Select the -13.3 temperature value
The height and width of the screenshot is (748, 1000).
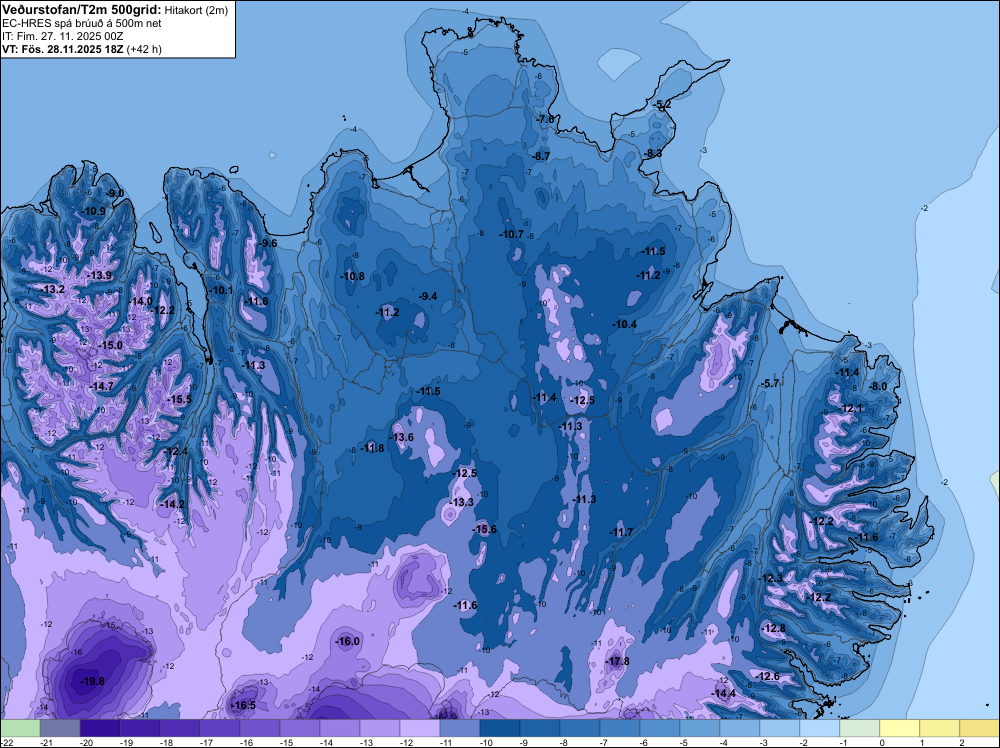tap(462, 502)
